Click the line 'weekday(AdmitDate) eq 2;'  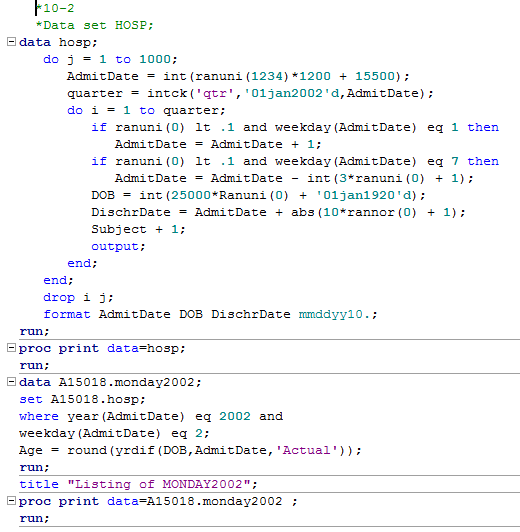(114, 433)
